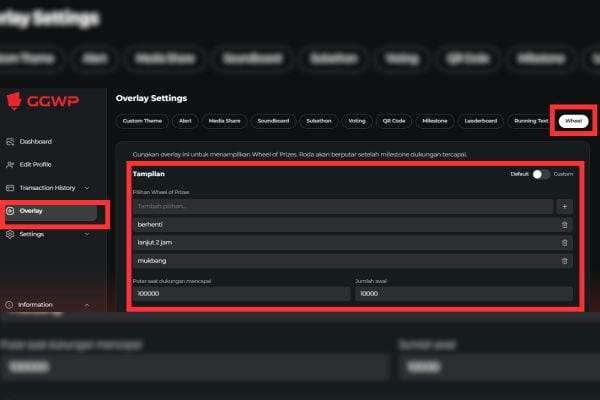Viewport: 600px width, 400px height.
Task: Click the 'Custom' label beside the switch
Action: click(563, 174)
